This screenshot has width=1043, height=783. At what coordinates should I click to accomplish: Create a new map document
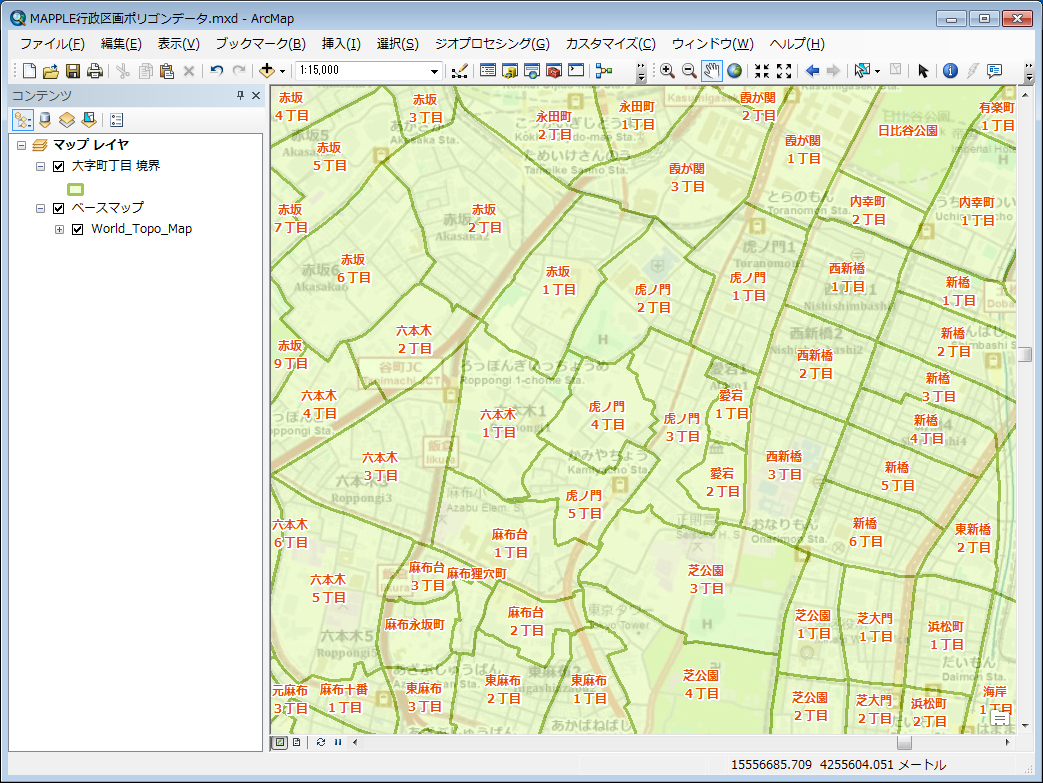[x=29, y=71]
